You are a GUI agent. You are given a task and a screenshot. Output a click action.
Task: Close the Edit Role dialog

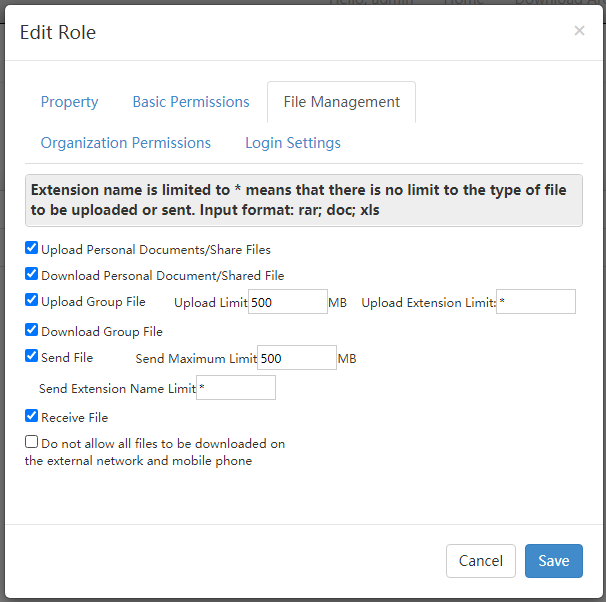click(x=579, y=31)
